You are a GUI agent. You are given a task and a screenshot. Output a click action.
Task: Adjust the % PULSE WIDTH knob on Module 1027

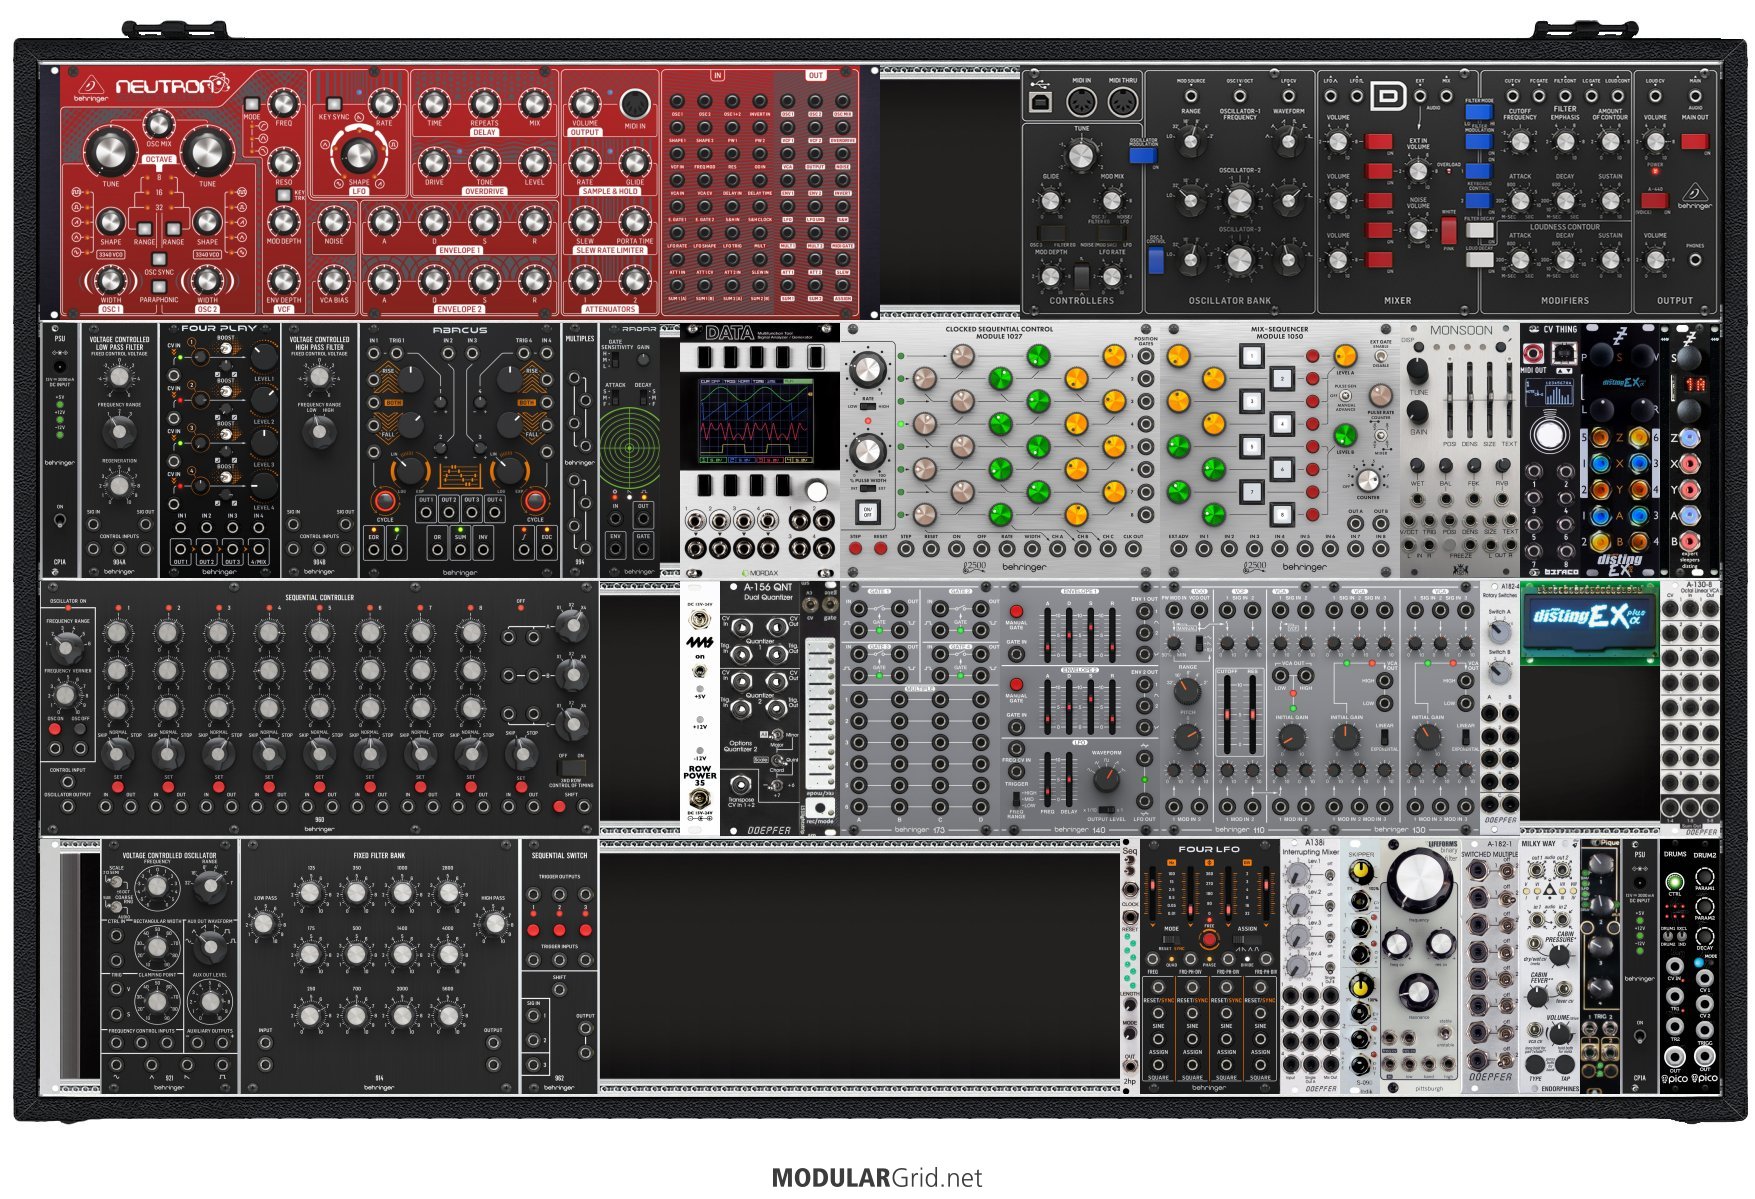coord(868,452)
